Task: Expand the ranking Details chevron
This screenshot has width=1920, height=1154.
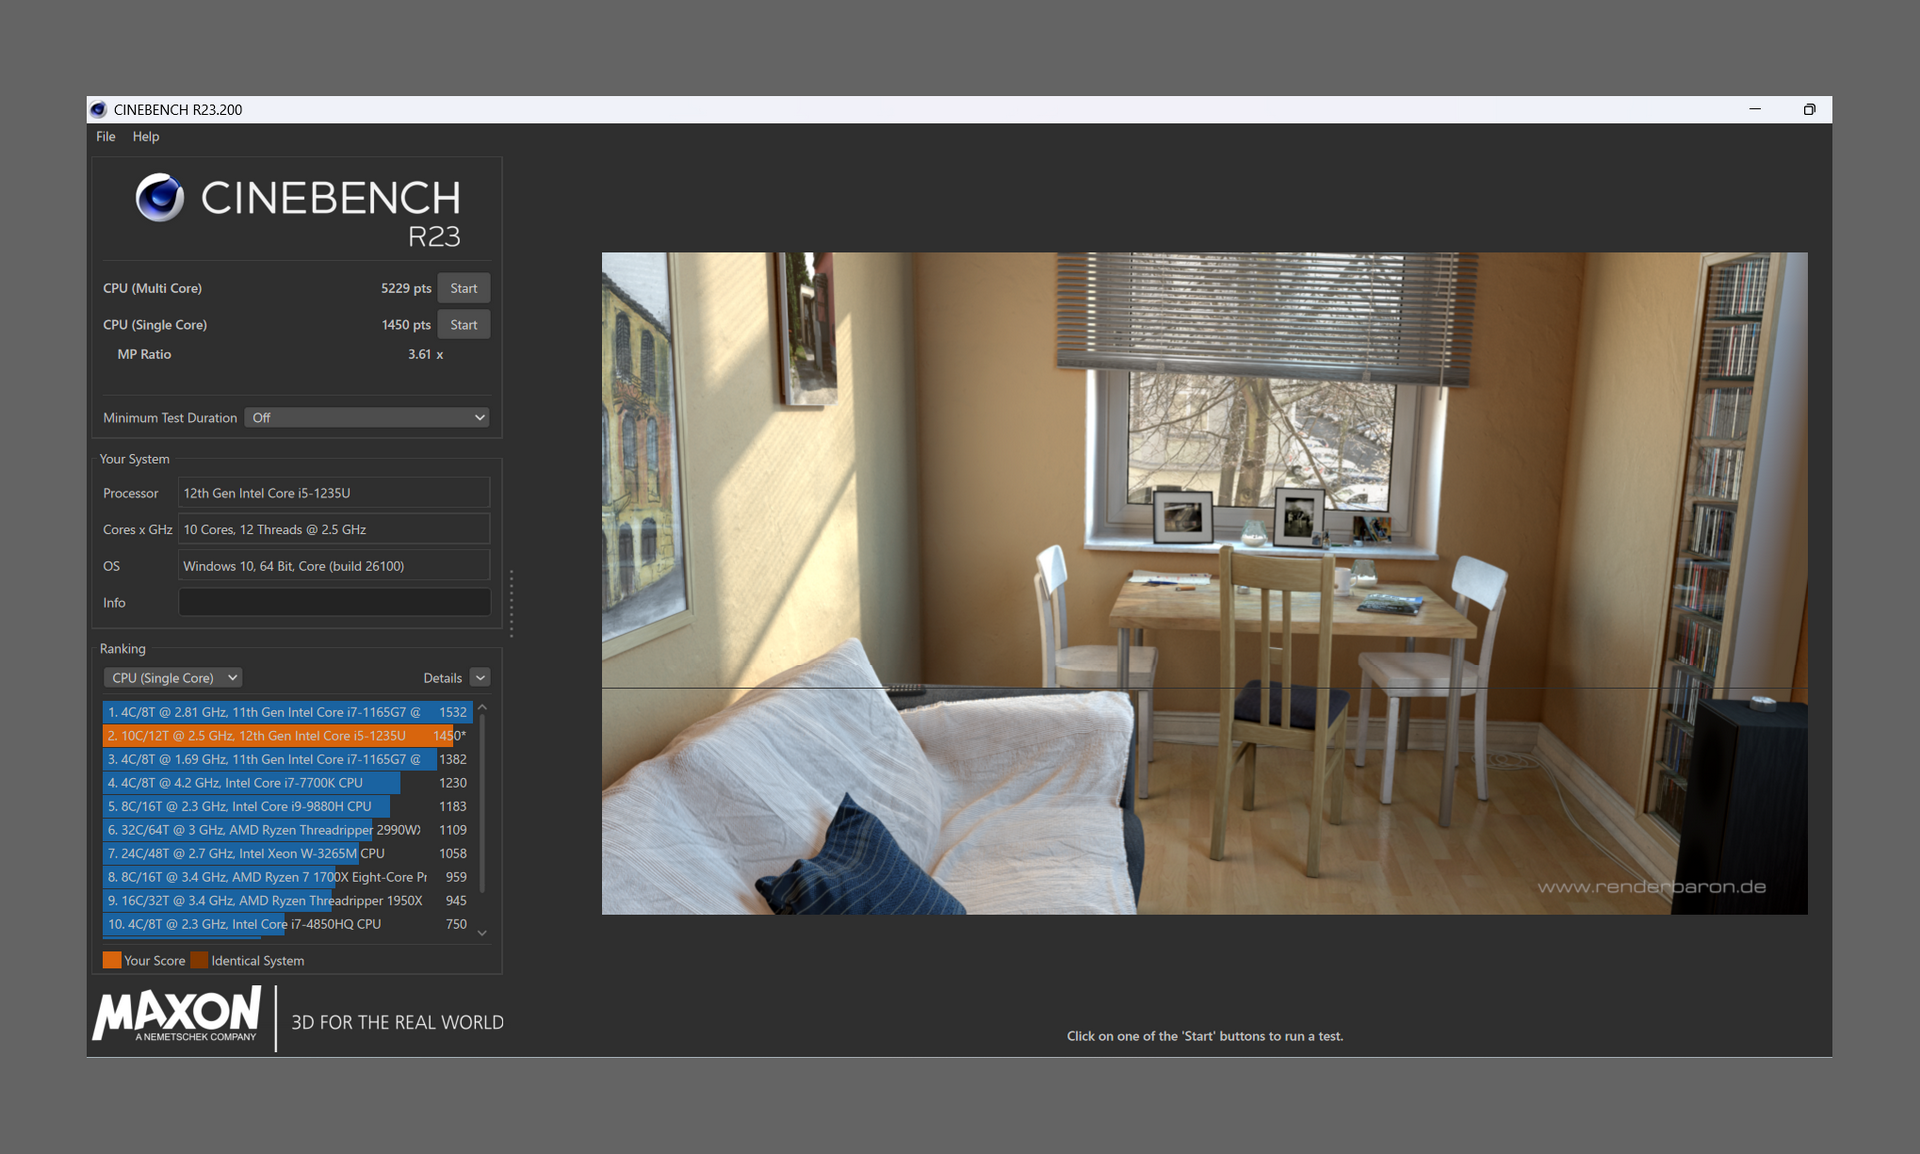Action: pos(480,678)
